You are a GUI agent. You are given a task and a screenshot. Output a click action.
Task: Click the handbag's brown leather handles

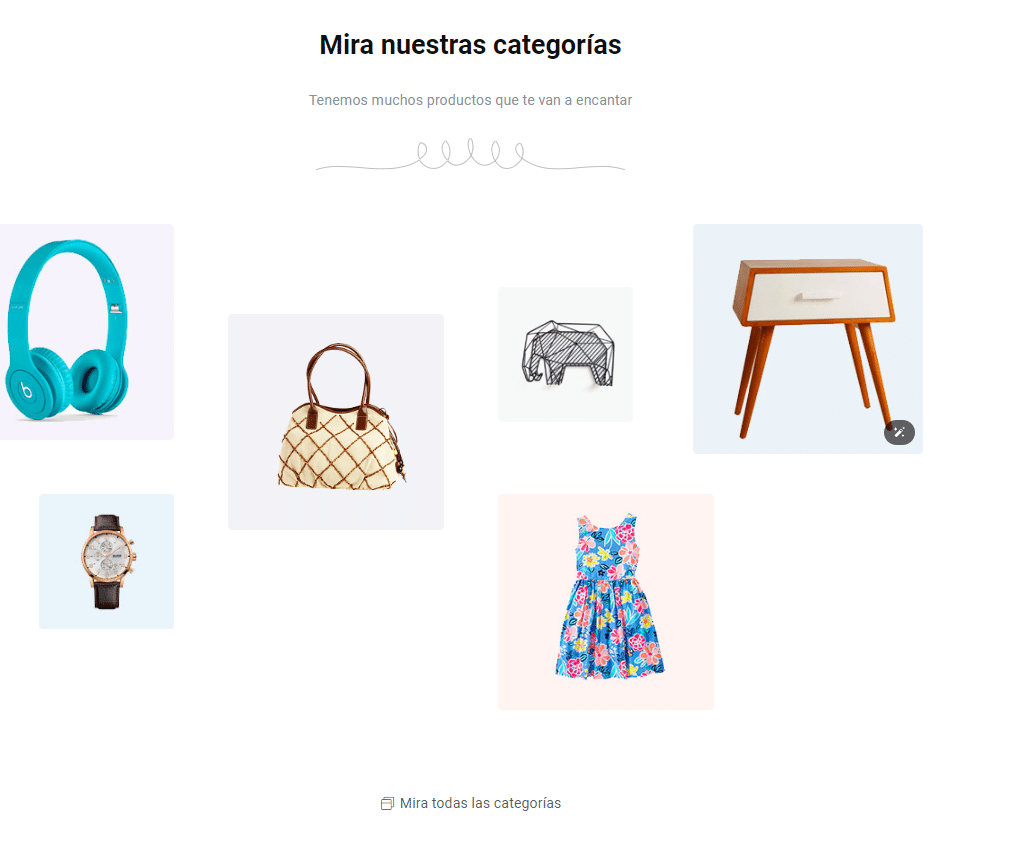(339, 377)
